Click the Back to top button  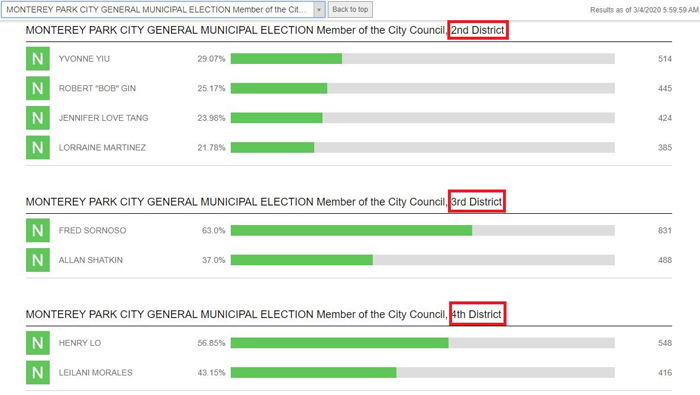click(350, 9)
